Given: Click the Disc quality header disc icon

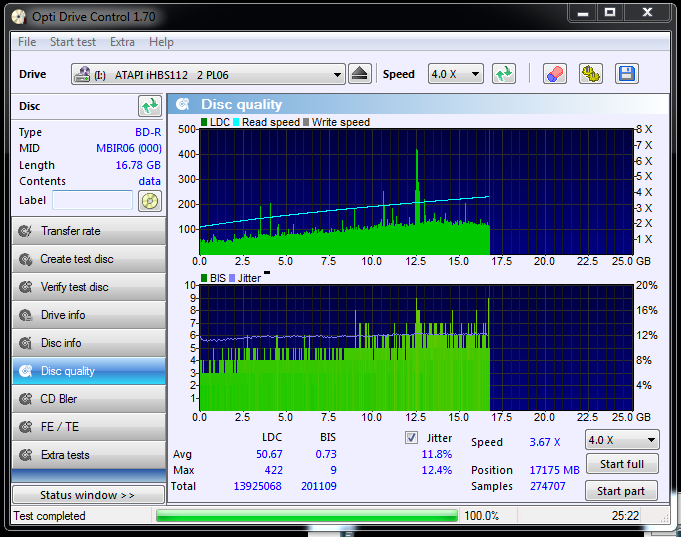Looking at the screenshot, I should [x=183, y=104].
